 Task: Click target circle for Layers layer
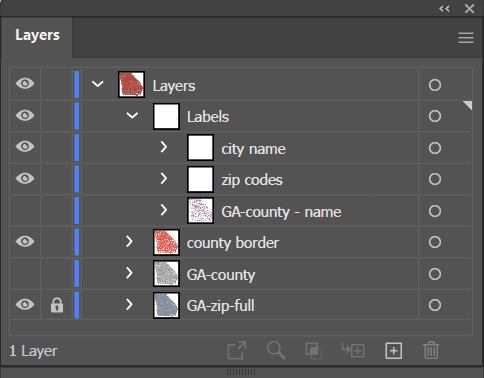click(x=435, y=85)
